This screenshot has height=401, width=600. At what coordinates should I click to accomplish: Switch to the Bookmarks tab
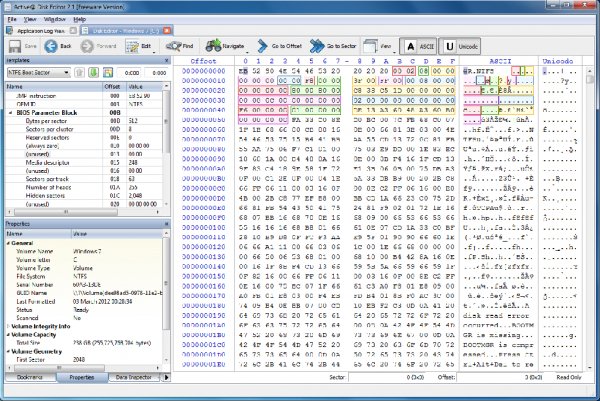pos(30,377)
